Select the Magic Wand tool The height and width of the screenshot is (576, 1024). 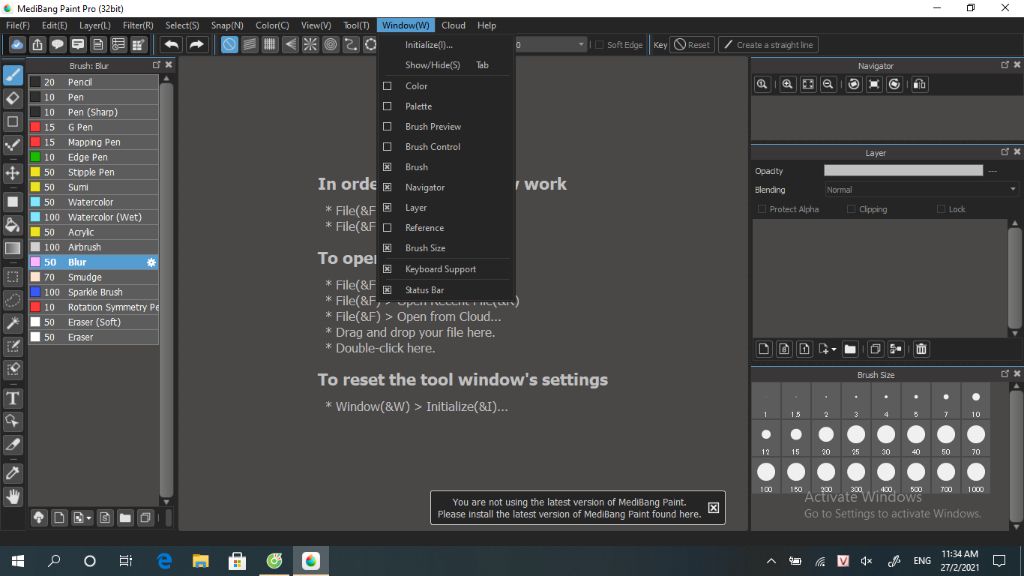[13, 323]
